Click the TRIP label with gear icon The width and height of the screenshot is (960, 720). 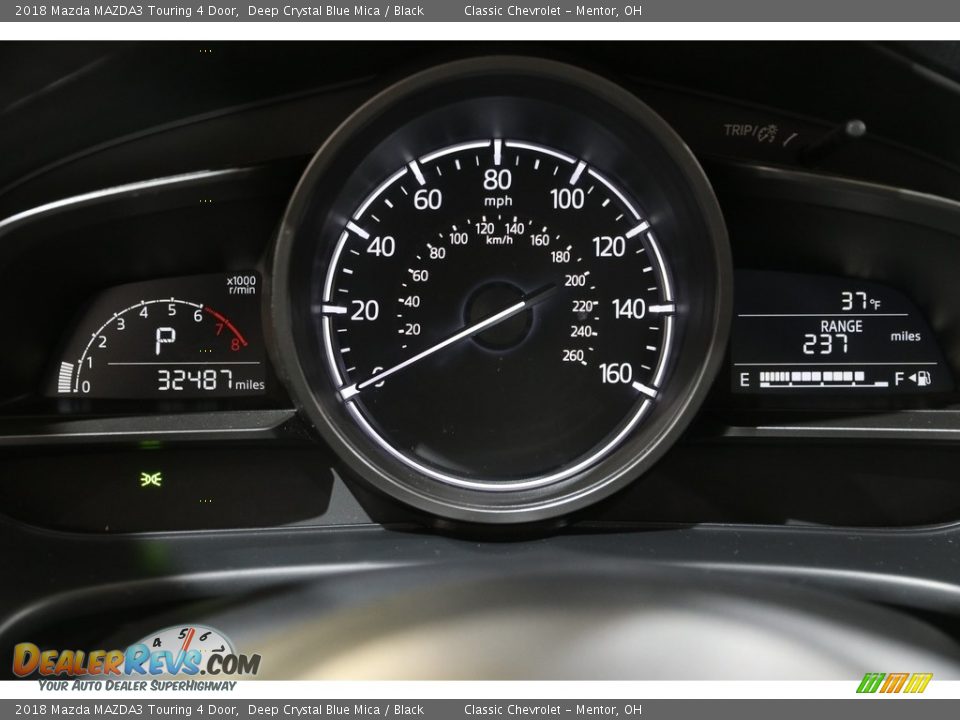pos(751,131)
